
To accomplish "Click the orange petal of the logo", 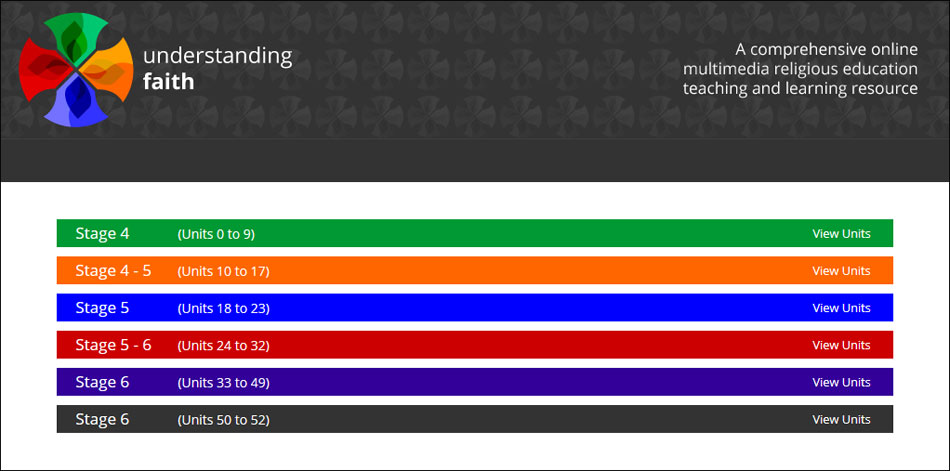I will pyautogui.click(x=108, y=70).
